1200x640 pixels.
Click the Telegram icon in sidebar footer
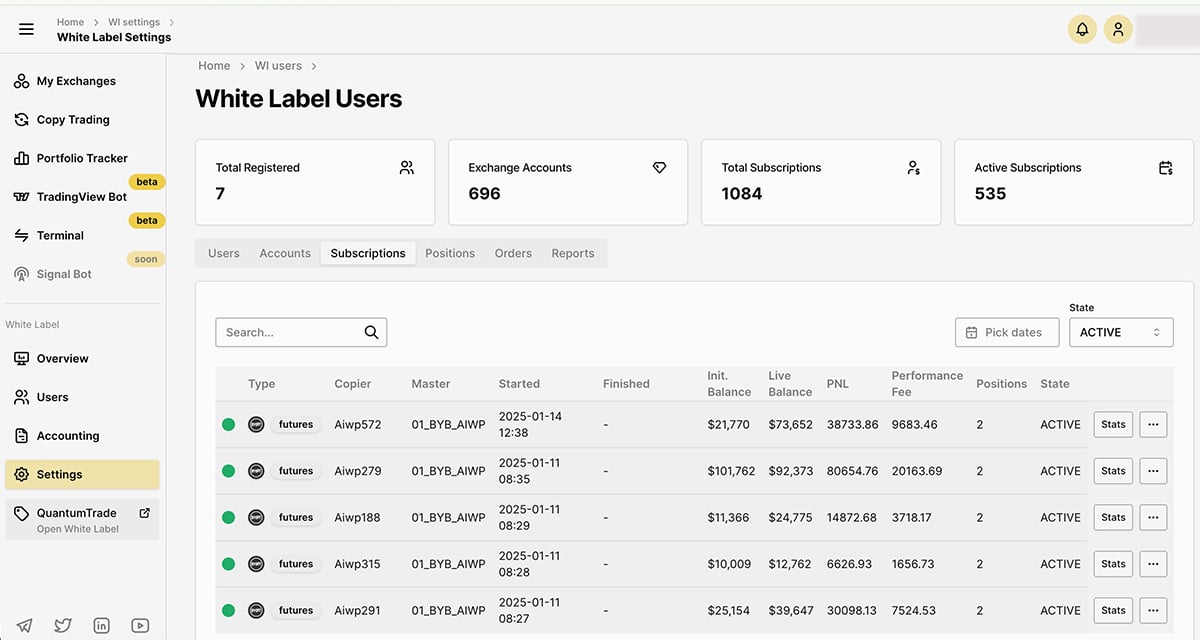(24, 625)
